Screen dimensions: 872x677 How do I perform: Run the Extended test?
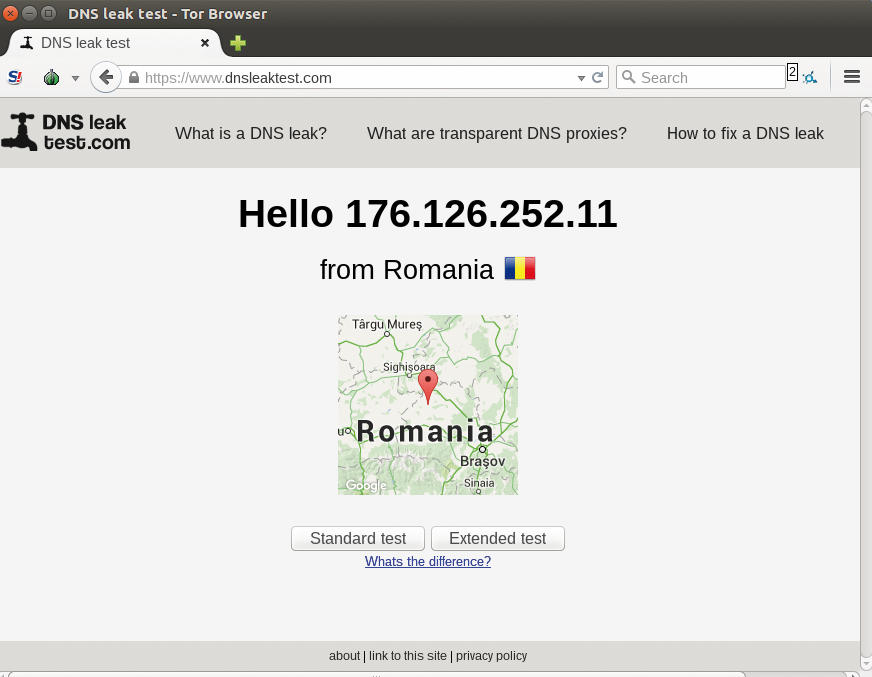498,538
